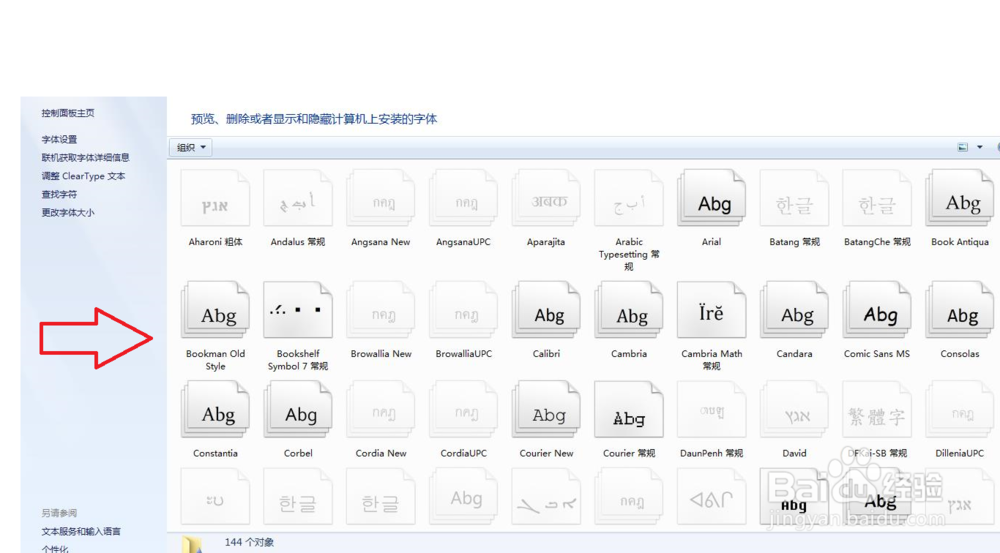Image resolution: width=1000 pixels, height=553 pixels.
Task: Click 联机获取字体详细信息 link
Action: point(85,158)
